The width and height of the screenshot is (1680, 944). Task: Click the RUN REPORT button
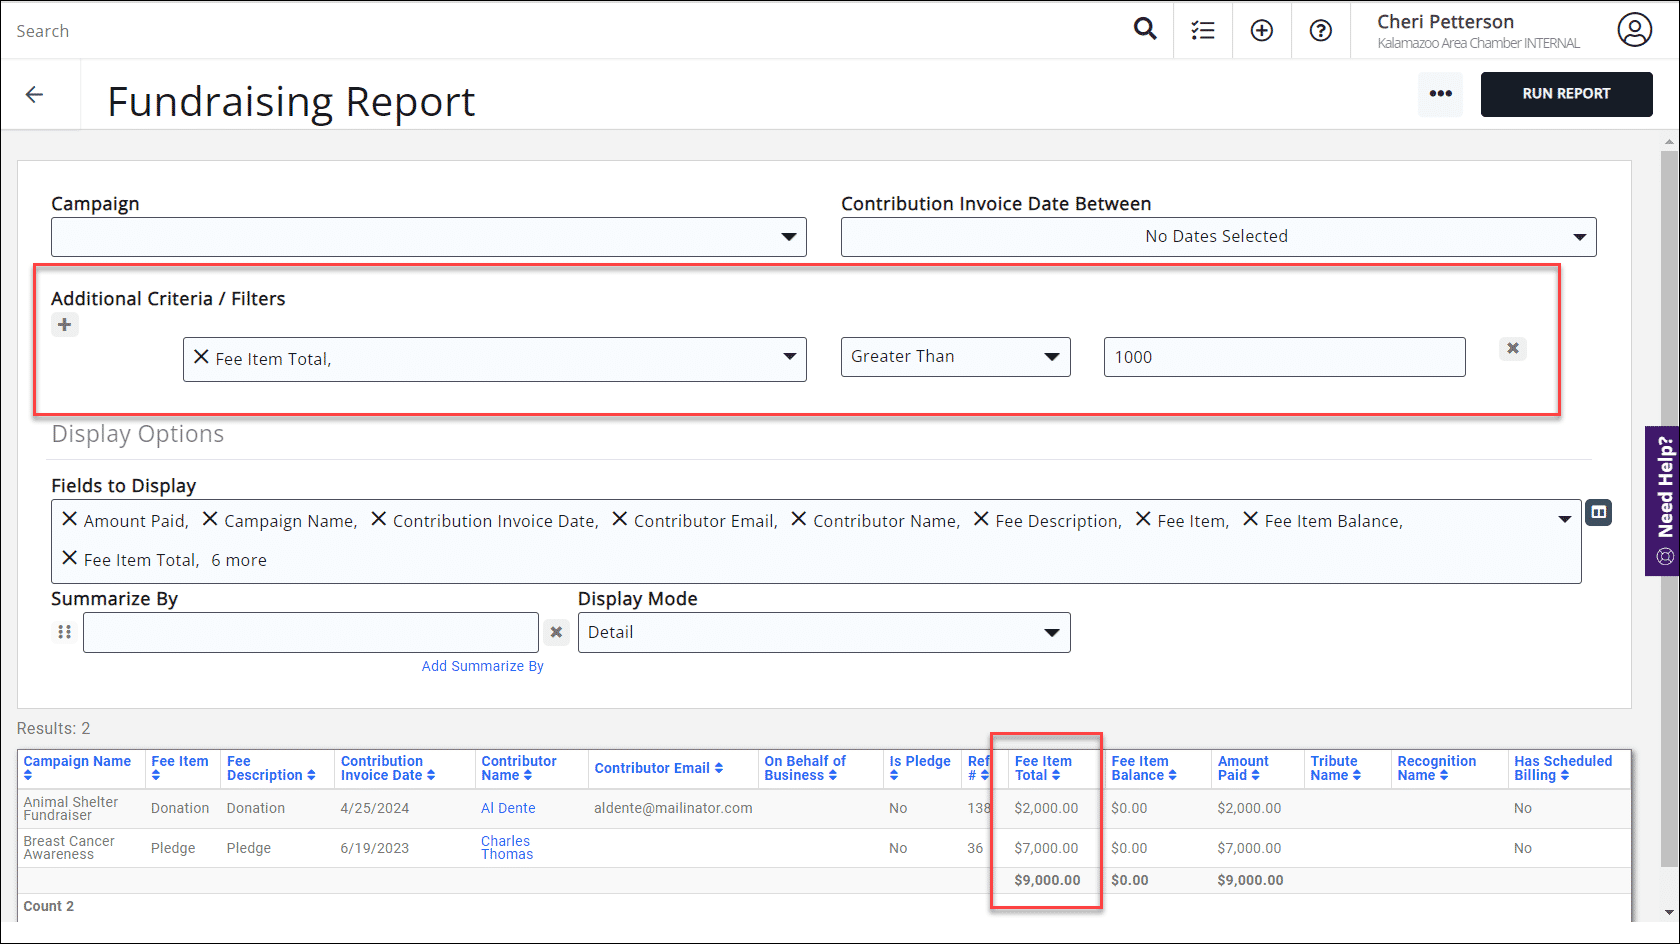click(1566, 94)
